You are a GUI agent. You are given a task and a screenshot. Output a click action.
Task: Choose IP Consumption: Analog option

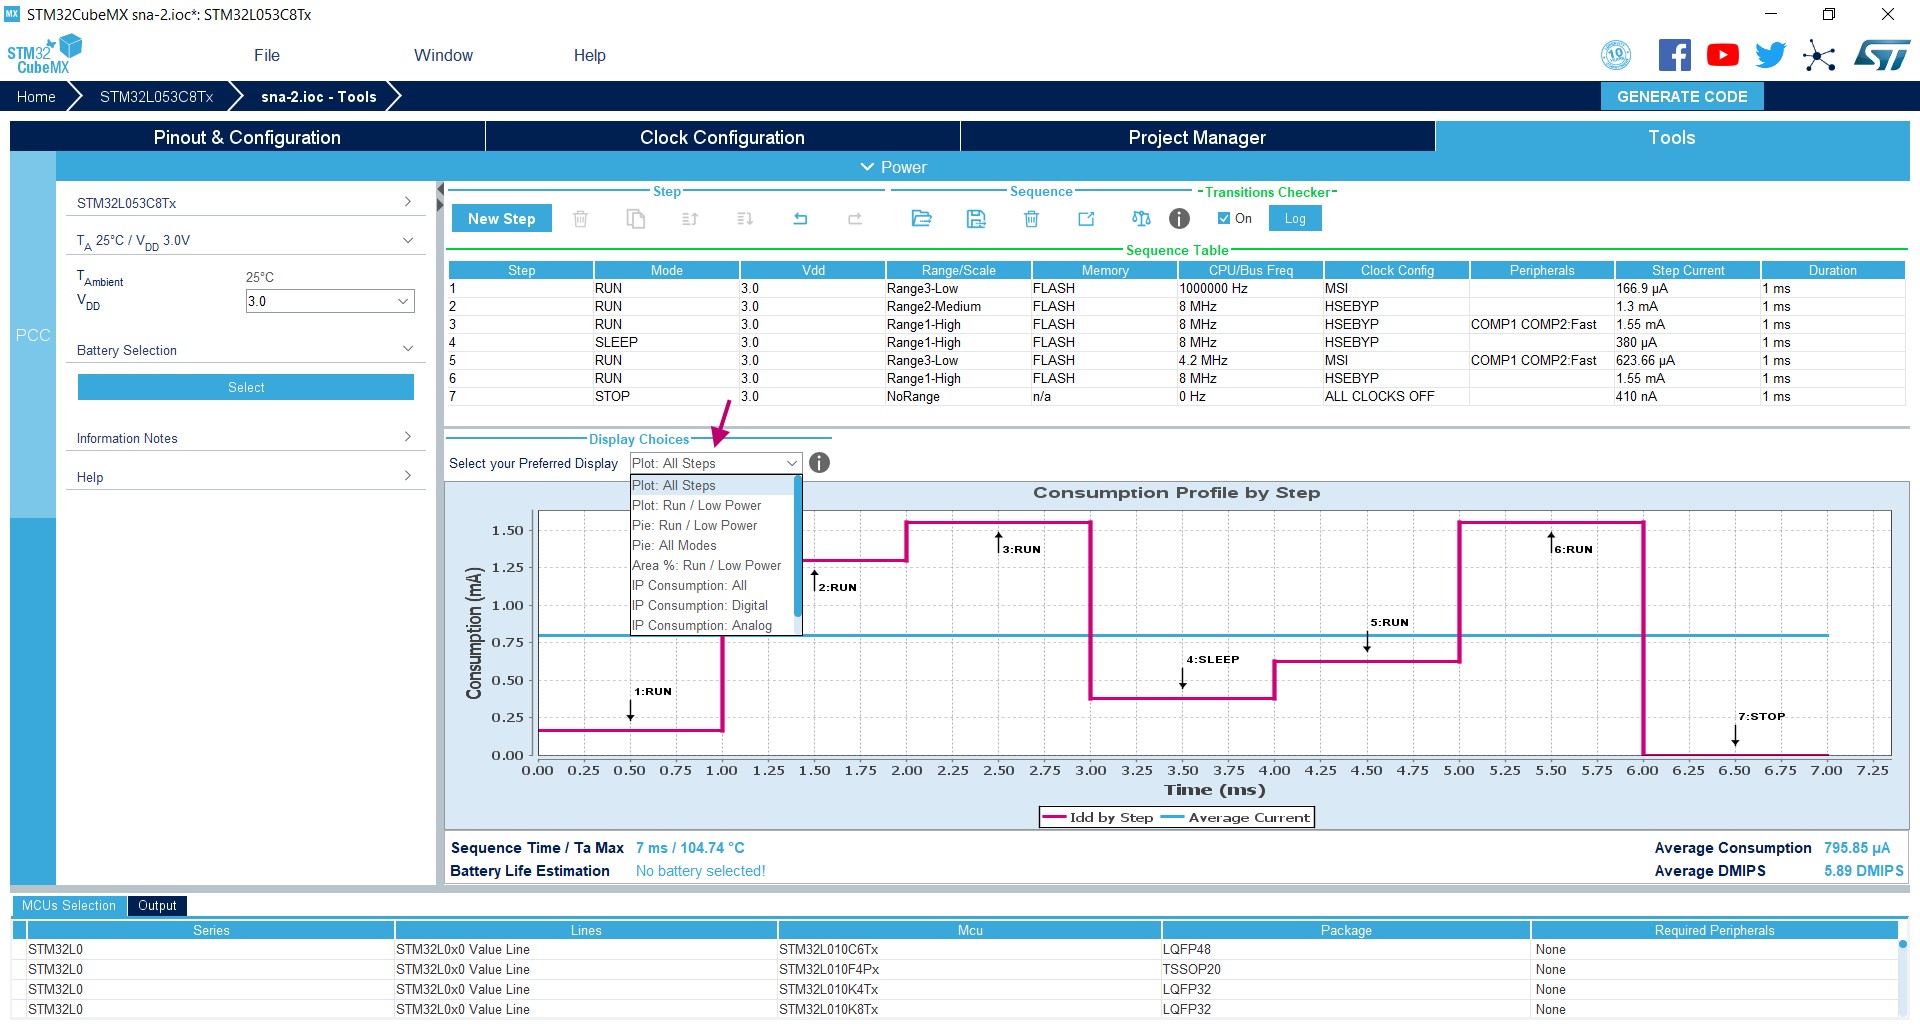tap(712, 626)
